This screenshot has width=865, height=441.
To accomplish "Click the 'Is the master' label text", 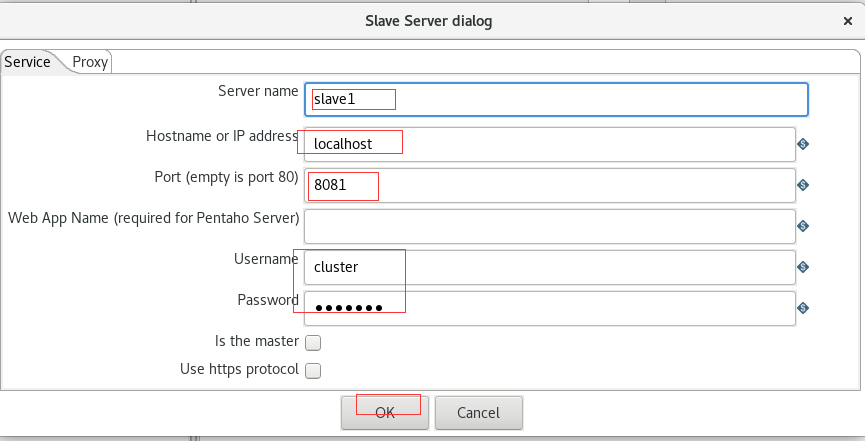I will (x=257, y=341).
